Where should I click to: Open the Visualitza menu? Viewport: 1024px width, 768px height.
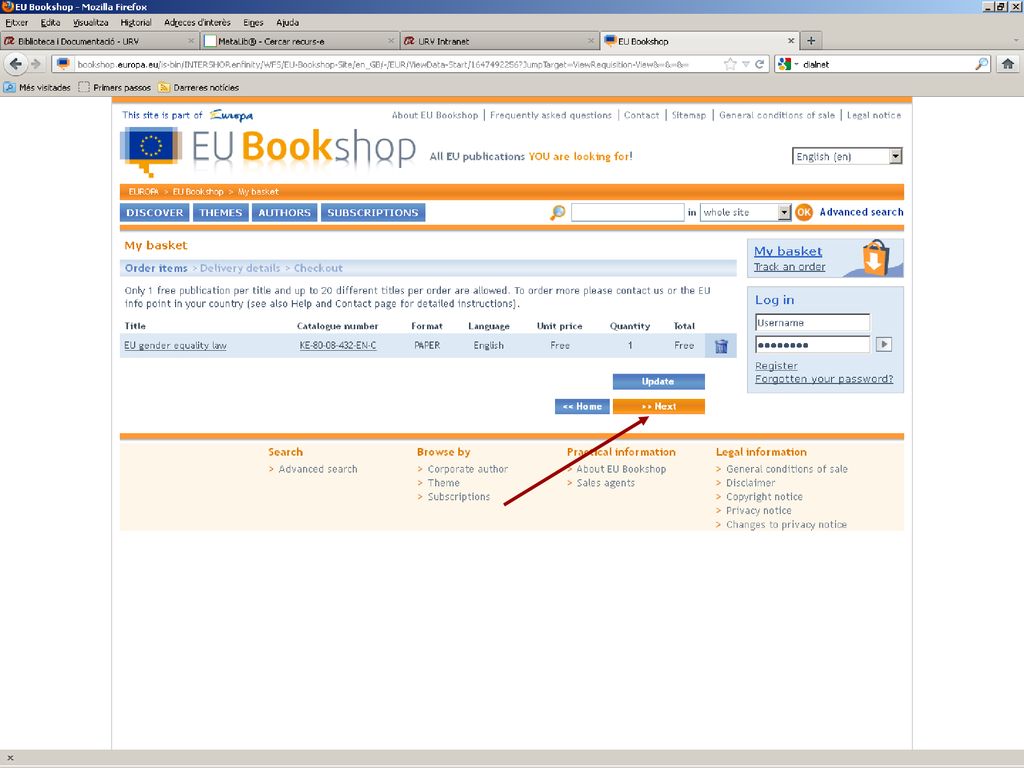(91, 22)
